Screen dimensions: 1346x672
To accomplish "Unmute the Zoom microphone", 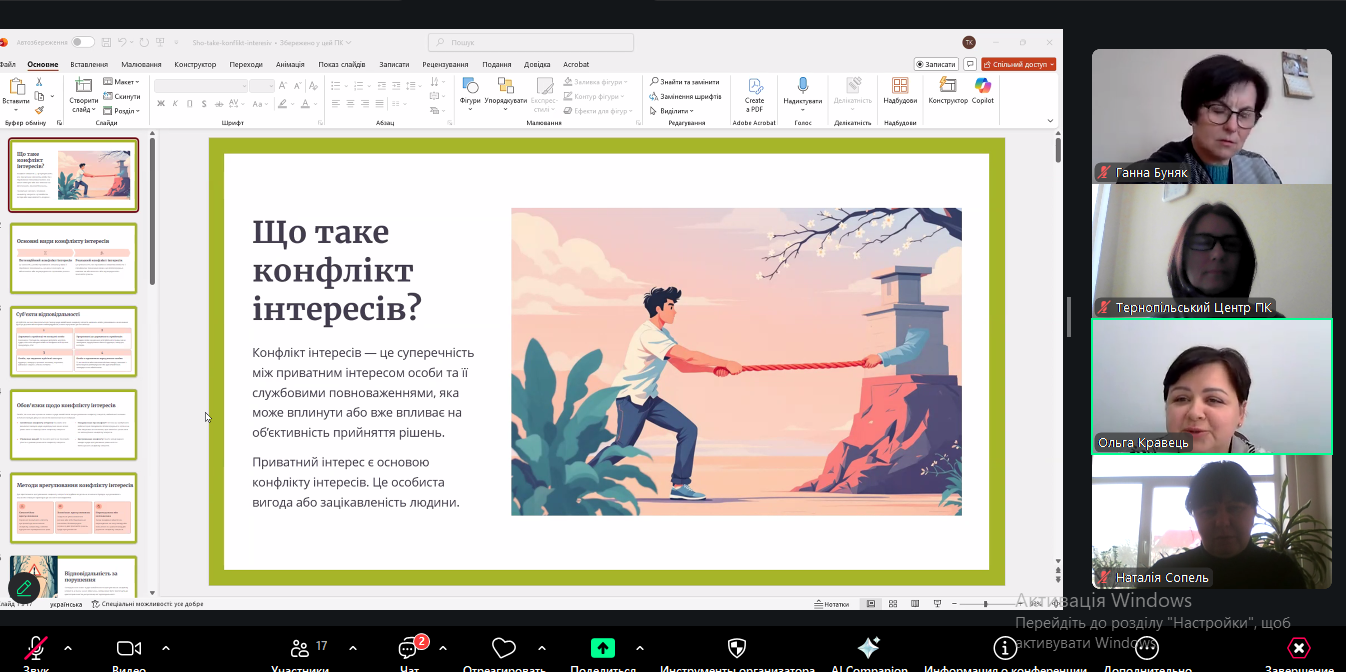I will (35, 648).
